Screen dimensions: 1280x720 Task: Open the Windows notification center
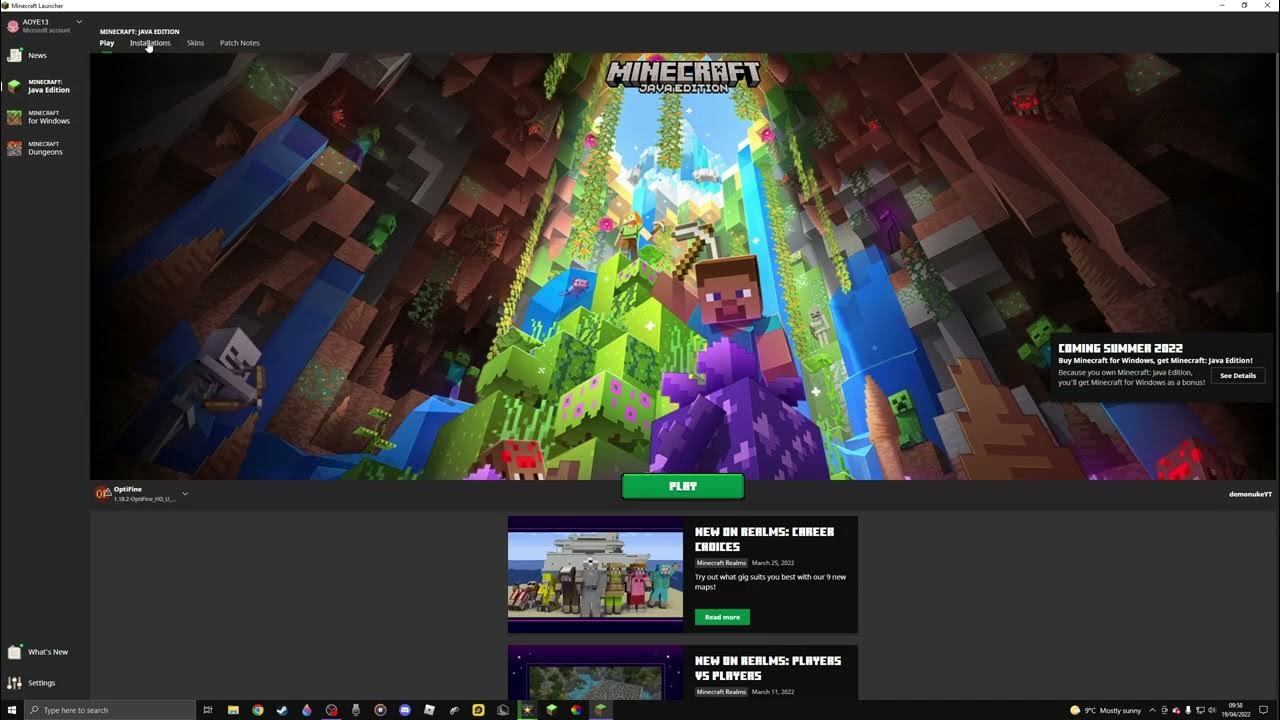[x=1263, y=710]
